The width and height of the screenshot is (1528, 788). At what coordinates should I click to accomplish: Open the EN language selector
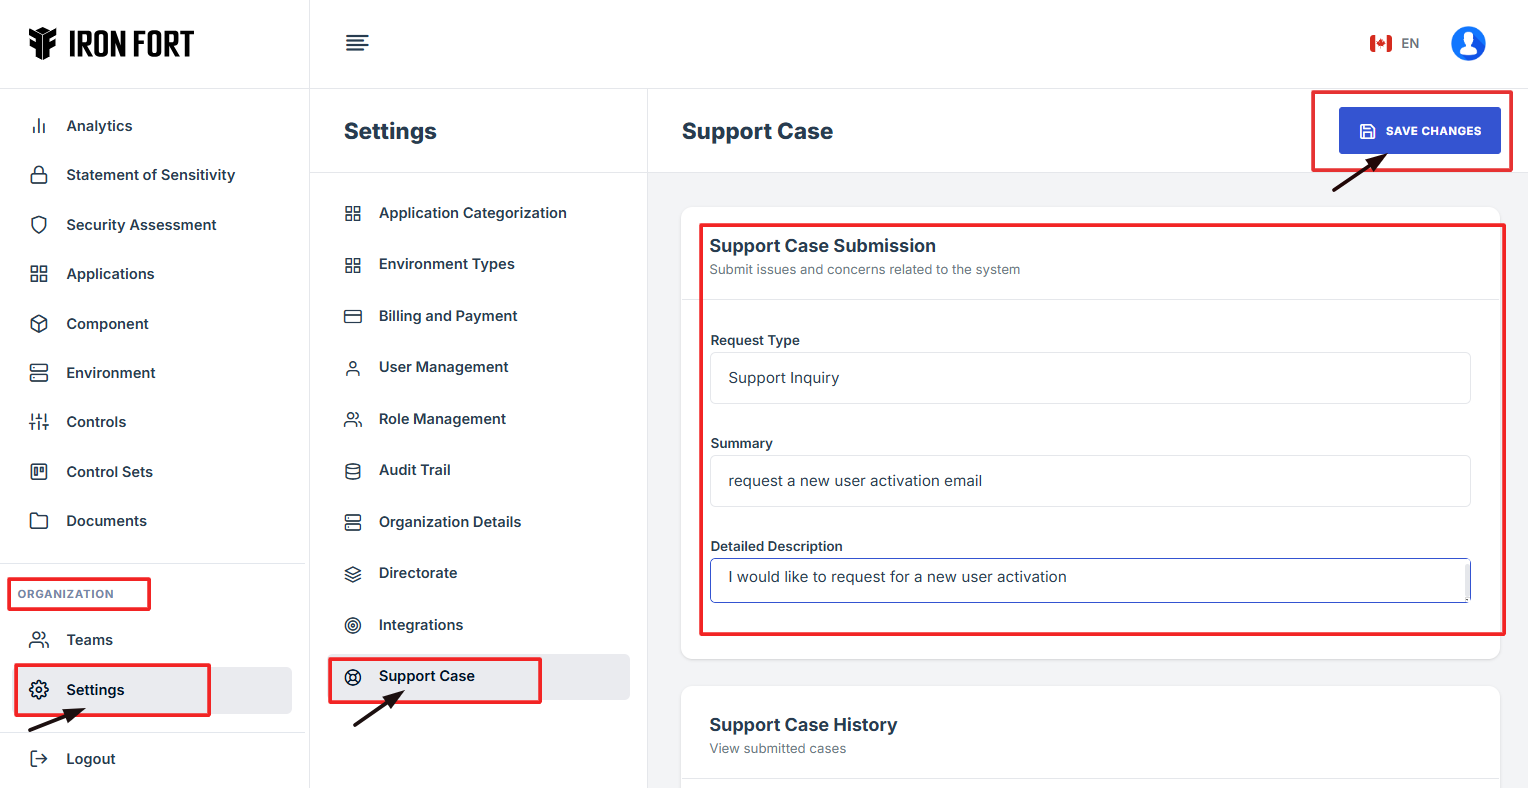click(1395, 43)
